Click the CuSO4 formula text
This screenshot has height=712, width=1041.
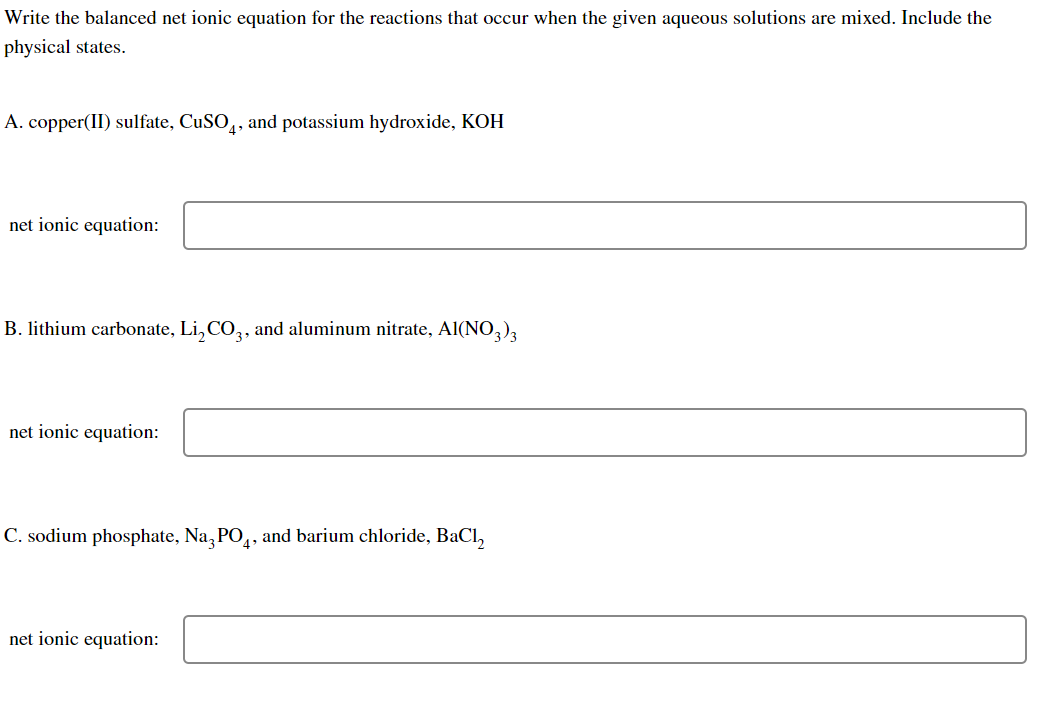(206, 122)
